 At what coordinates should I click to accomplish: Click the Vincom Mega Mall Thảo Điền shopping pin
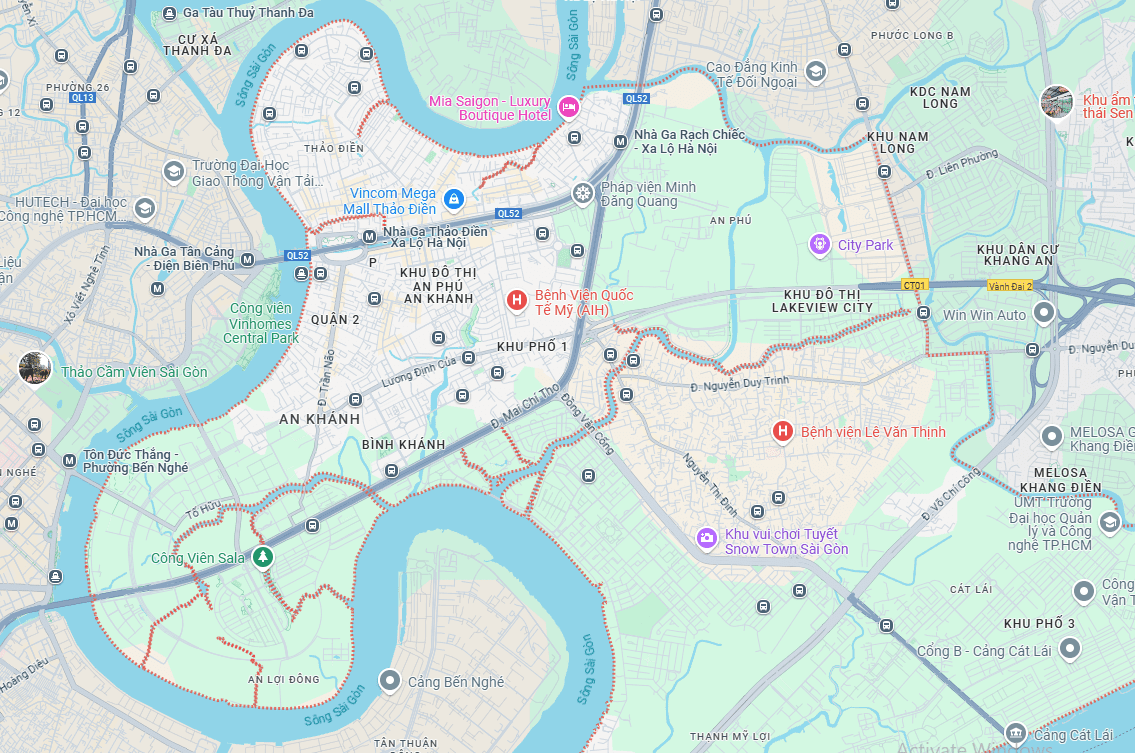click(x=454, y=199)
